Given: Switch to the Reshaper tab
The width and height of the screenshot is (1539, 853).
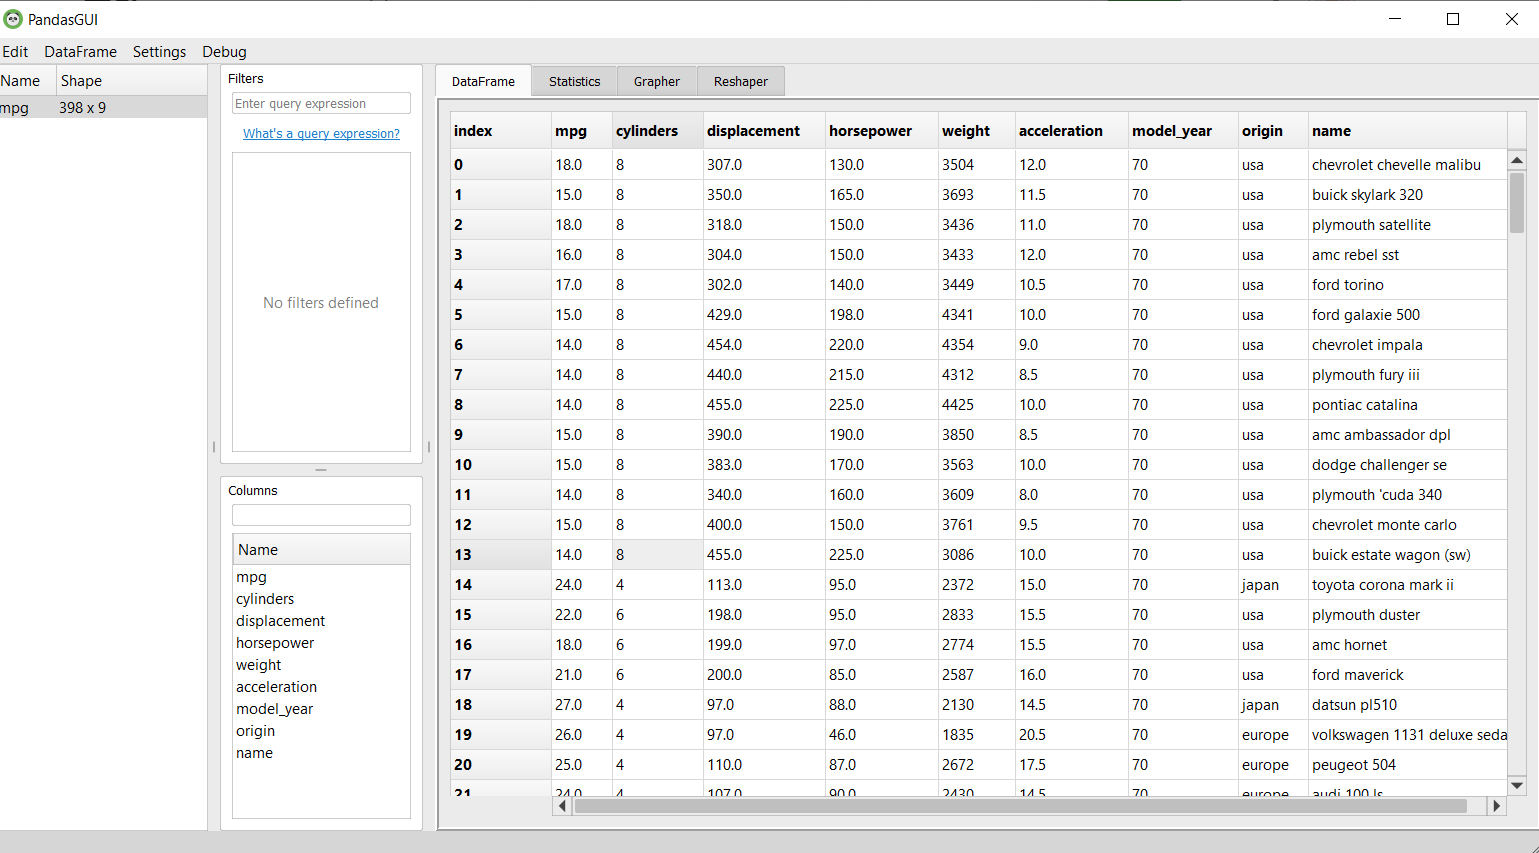Looking at the screenshot, I should tap(740, 82).
